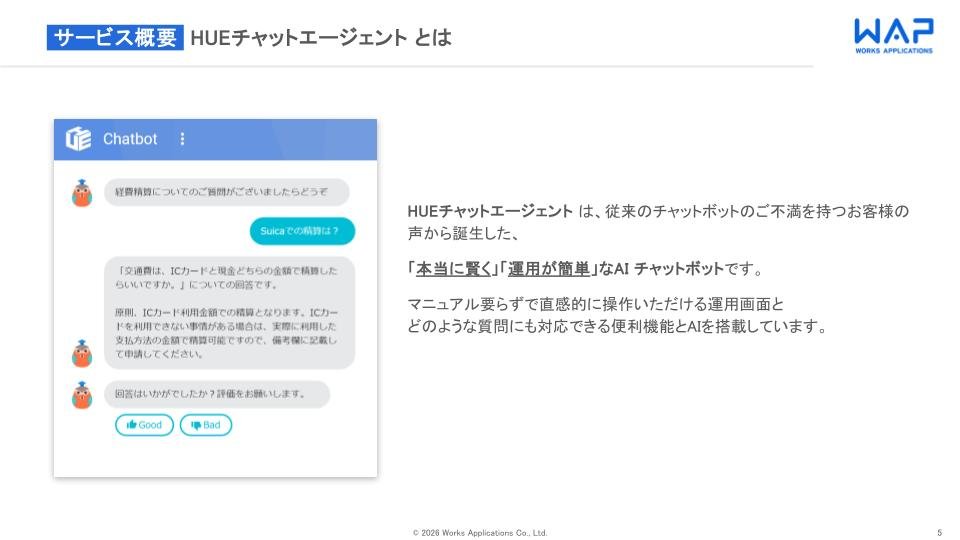
Task: Click the '© 2026 Works Applications Co., Ltd.' footer
Action: click(480, 533)
